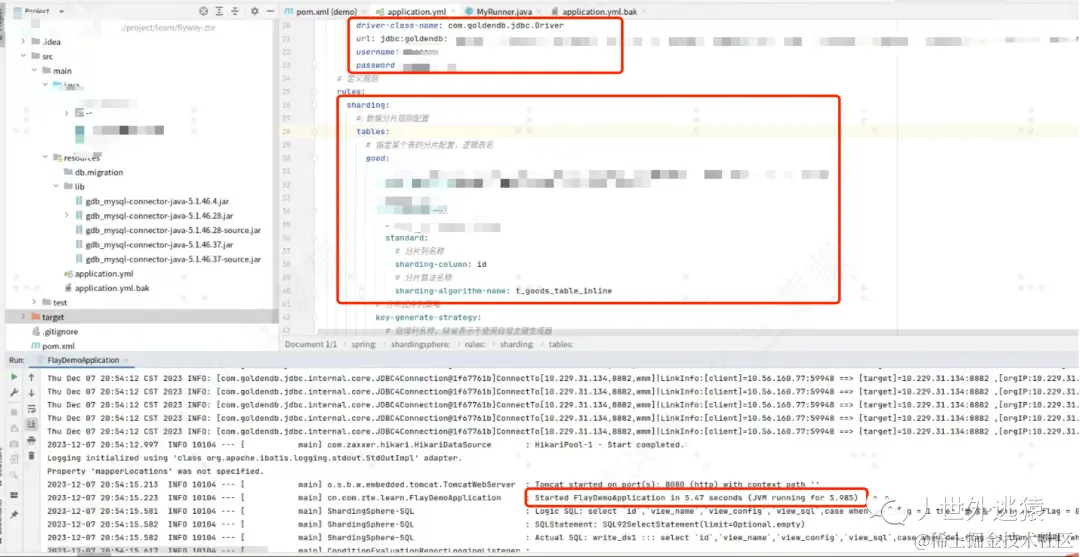Screen dimensions: 1080x557
Task: Take a thread dump with the camera icon
Action: [14, 444]
